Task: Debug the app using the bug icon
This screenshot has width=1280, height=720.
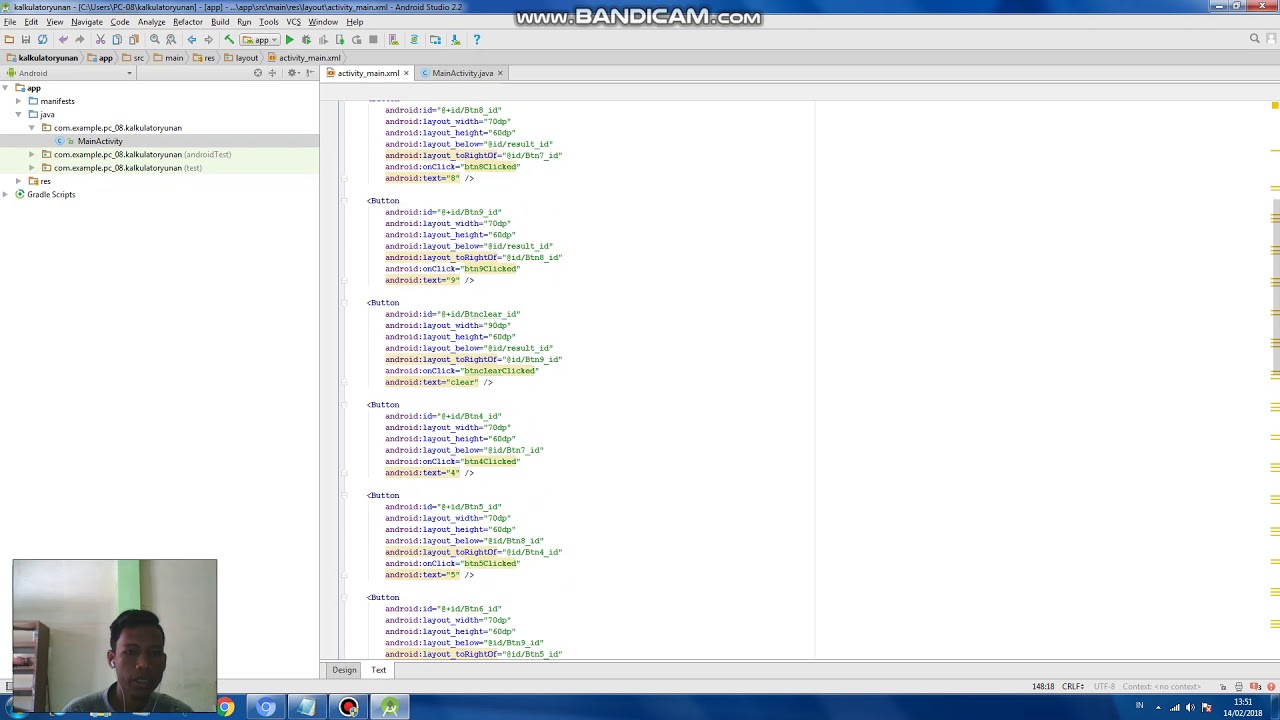Action: [x=306, y=40]
